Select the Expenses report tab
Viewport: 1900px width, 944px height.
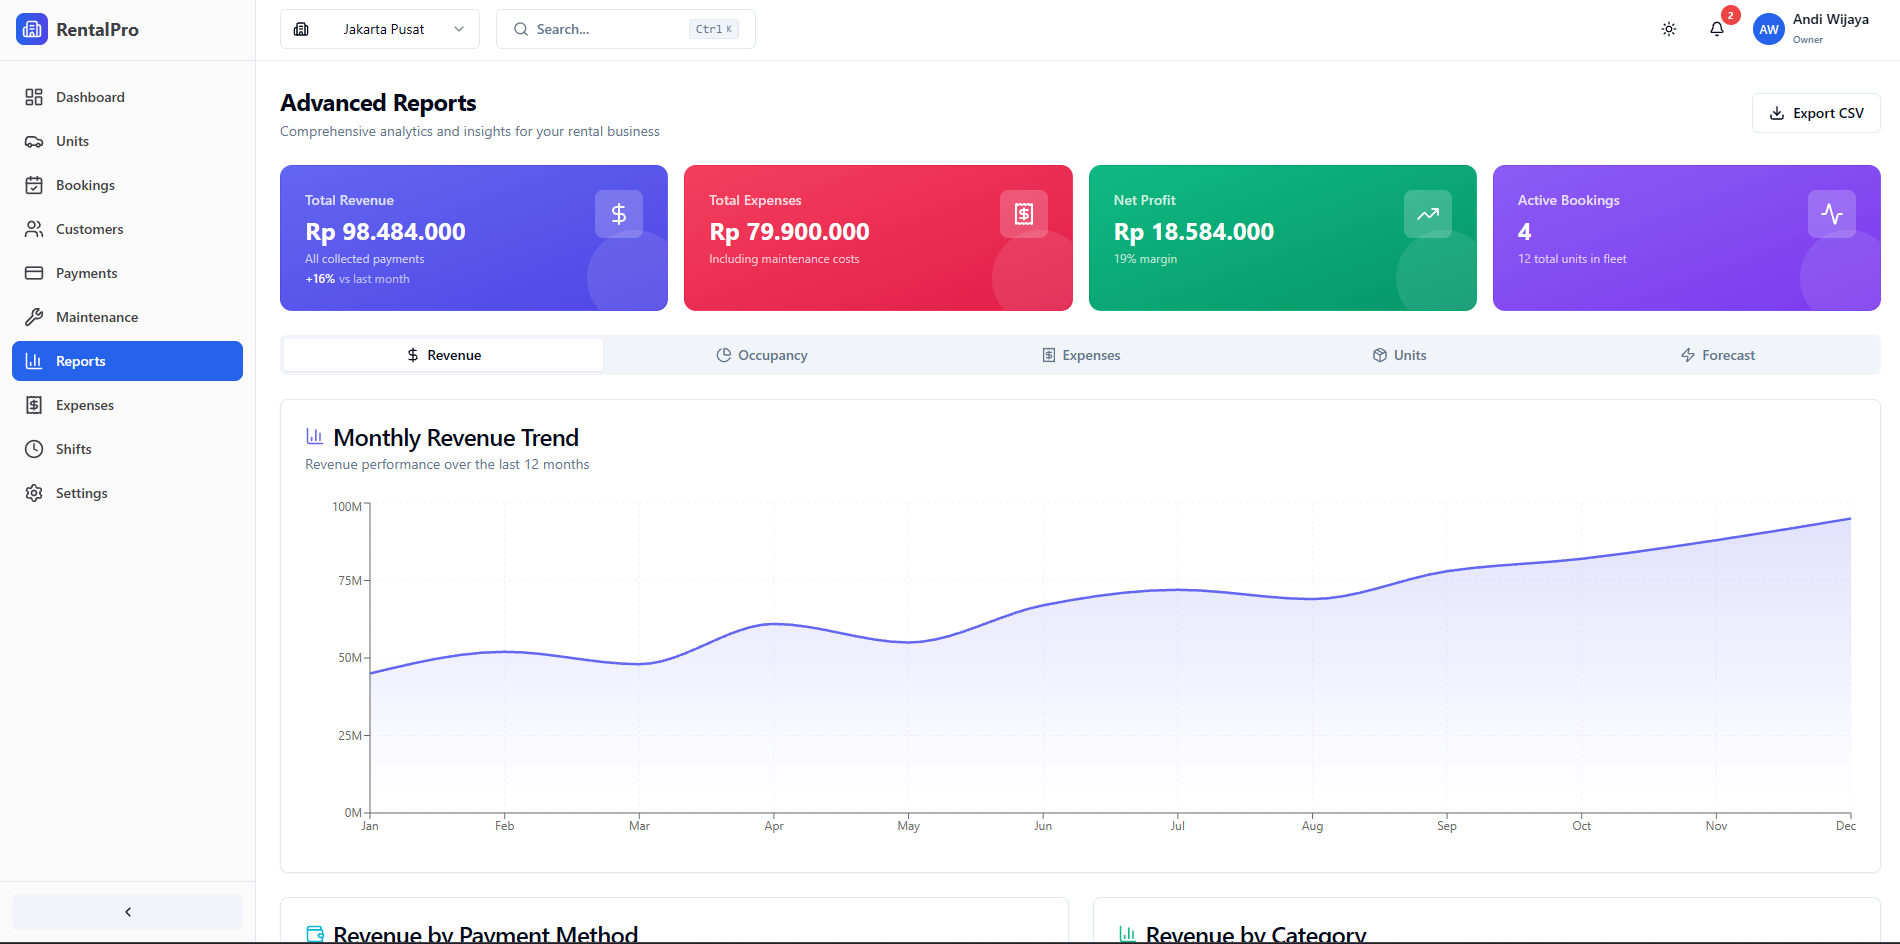pos(1081,355)
